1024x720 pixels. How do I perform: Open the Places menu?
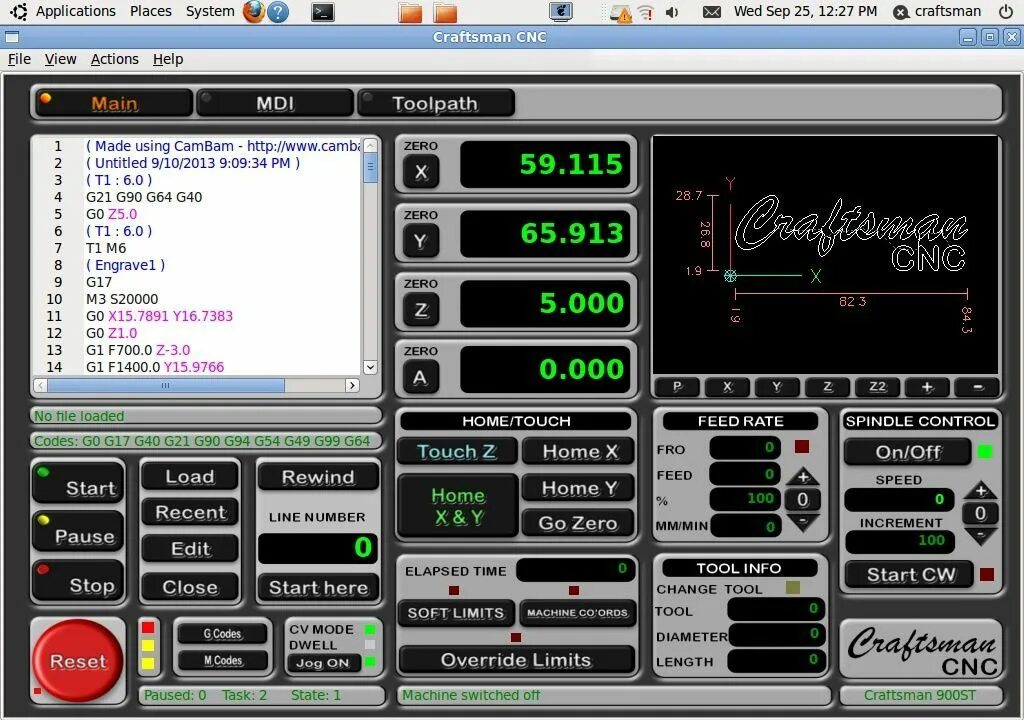point(151,11)
